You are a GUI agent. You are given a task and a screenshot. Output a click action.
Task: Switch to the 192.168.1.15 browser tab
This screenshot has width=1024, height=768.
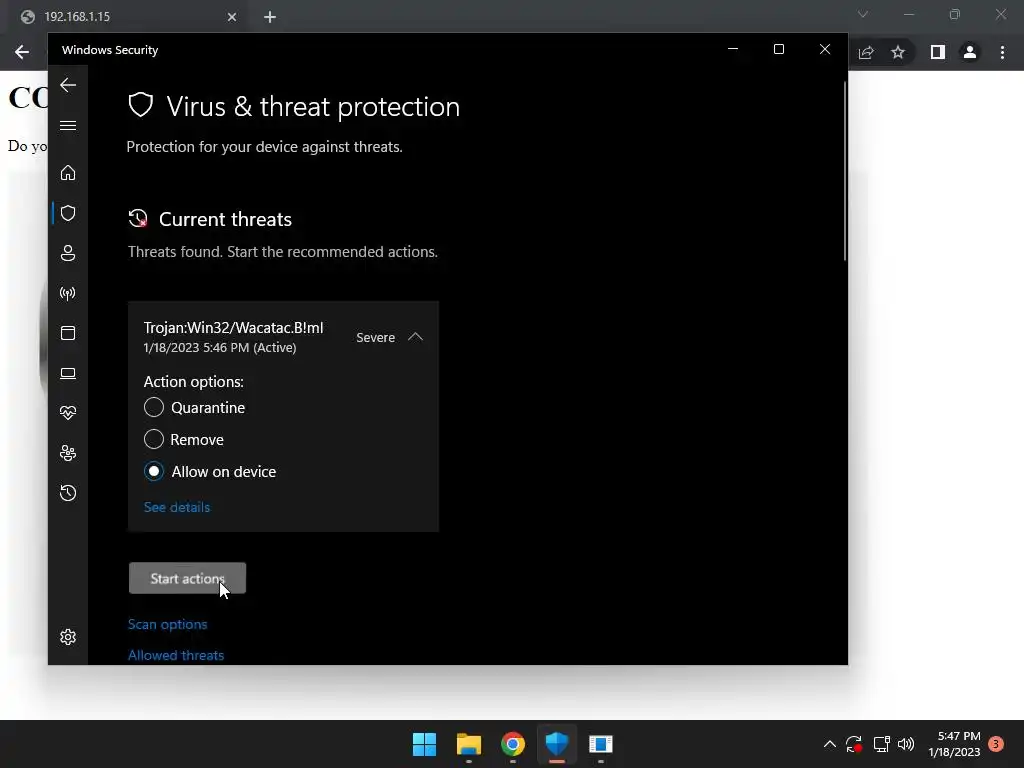(x=128, y=17)
